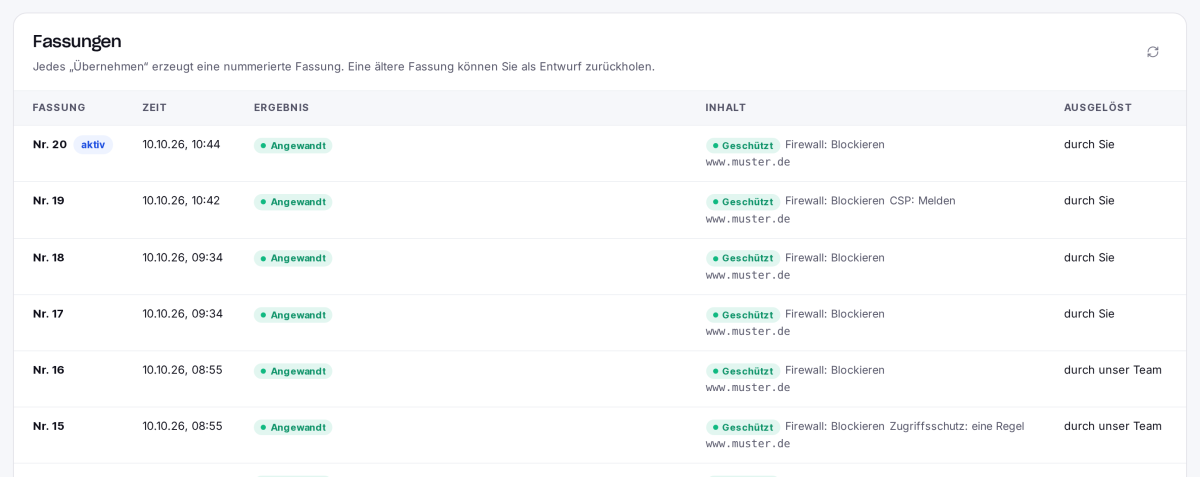Click 'Firewall: Blockieren' in Nr. 17
Image resolution: width=1200 pixels, height=477 pixels.
[x=835, y=313]
